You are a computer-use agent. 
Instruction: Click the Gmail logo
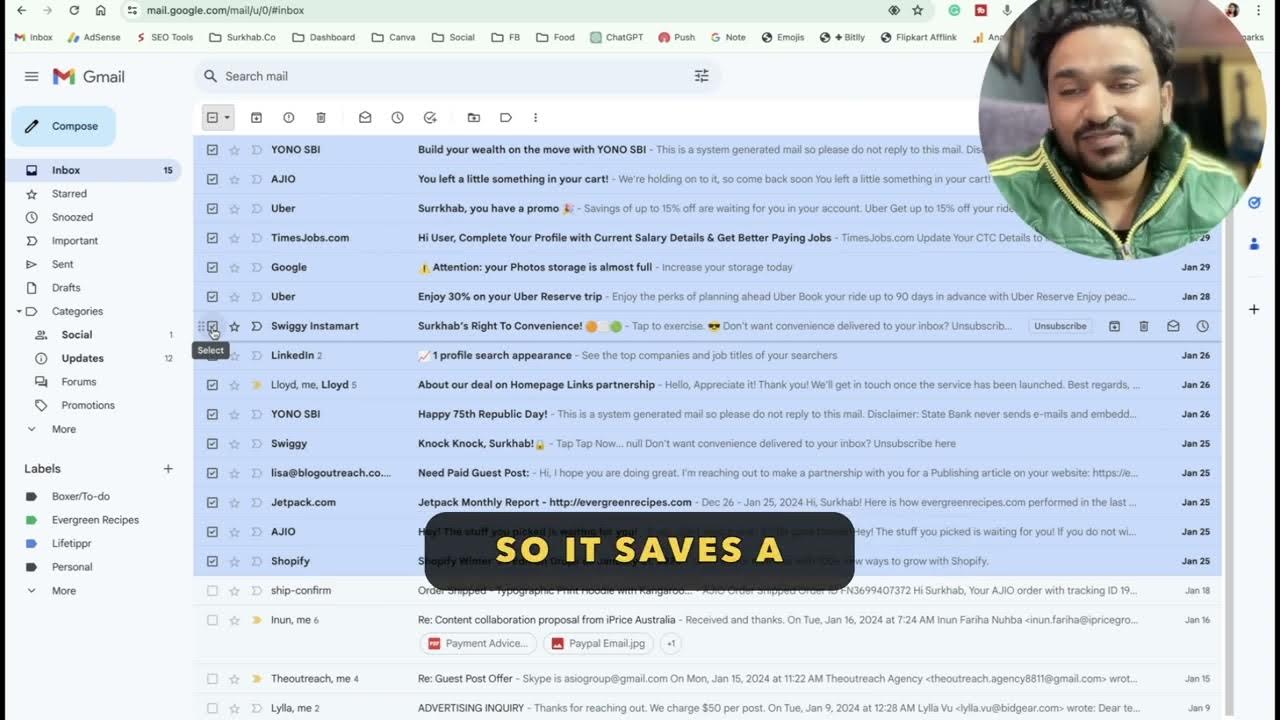coord(89,76)
